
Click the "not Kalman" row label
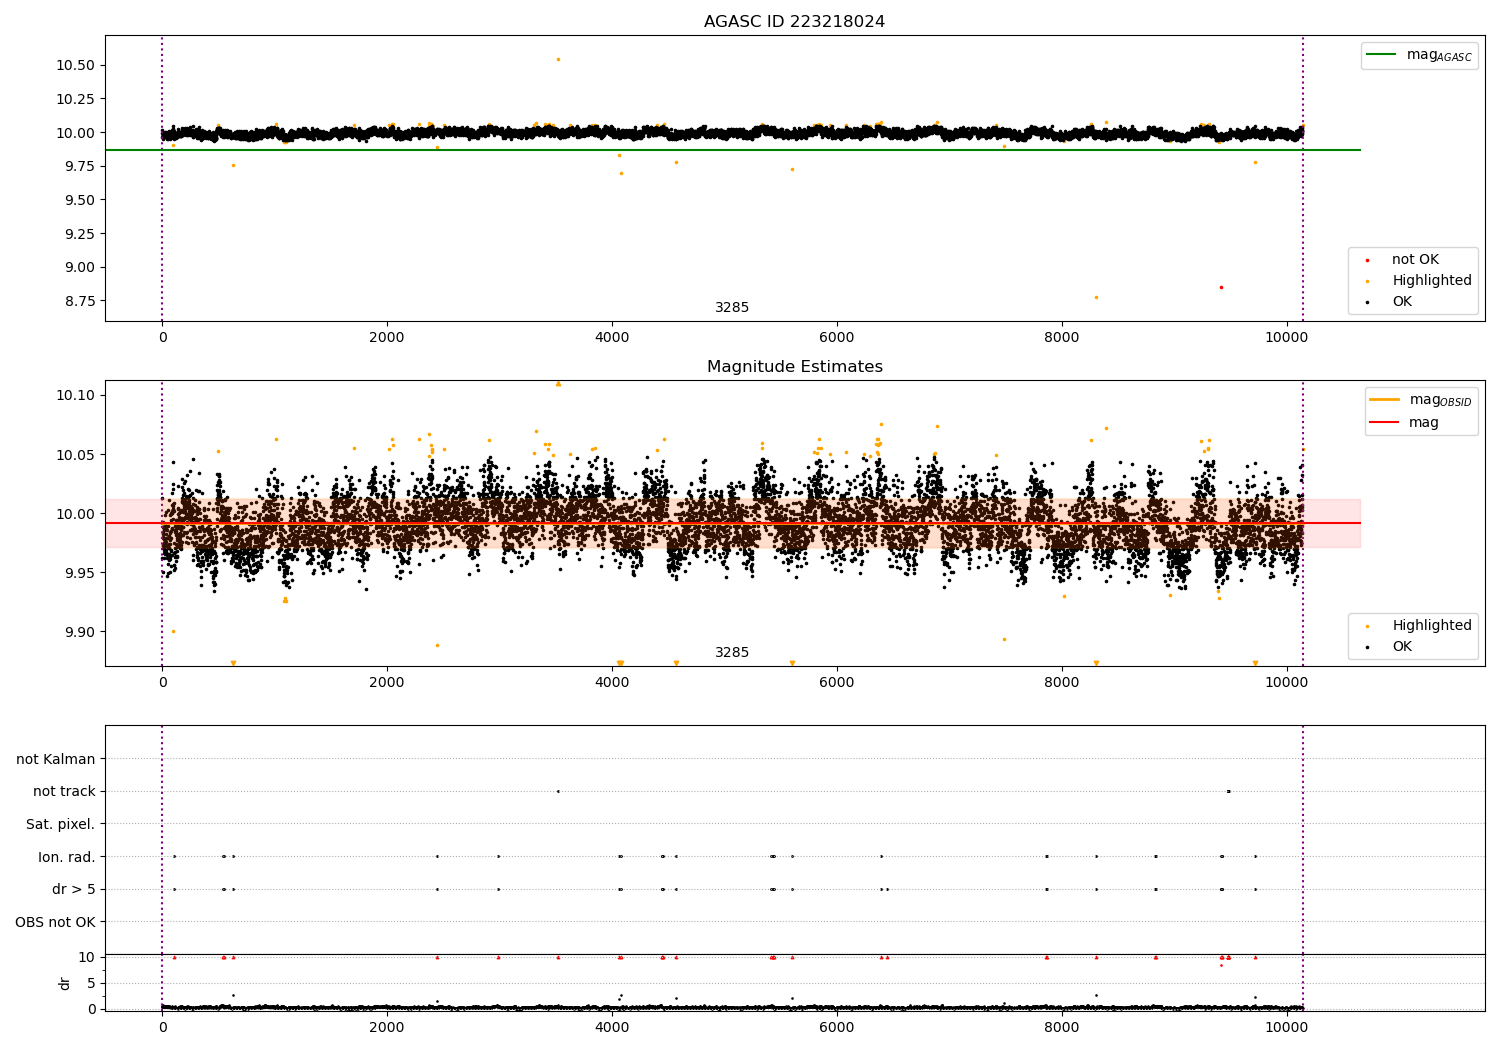(x=56, y=759)
